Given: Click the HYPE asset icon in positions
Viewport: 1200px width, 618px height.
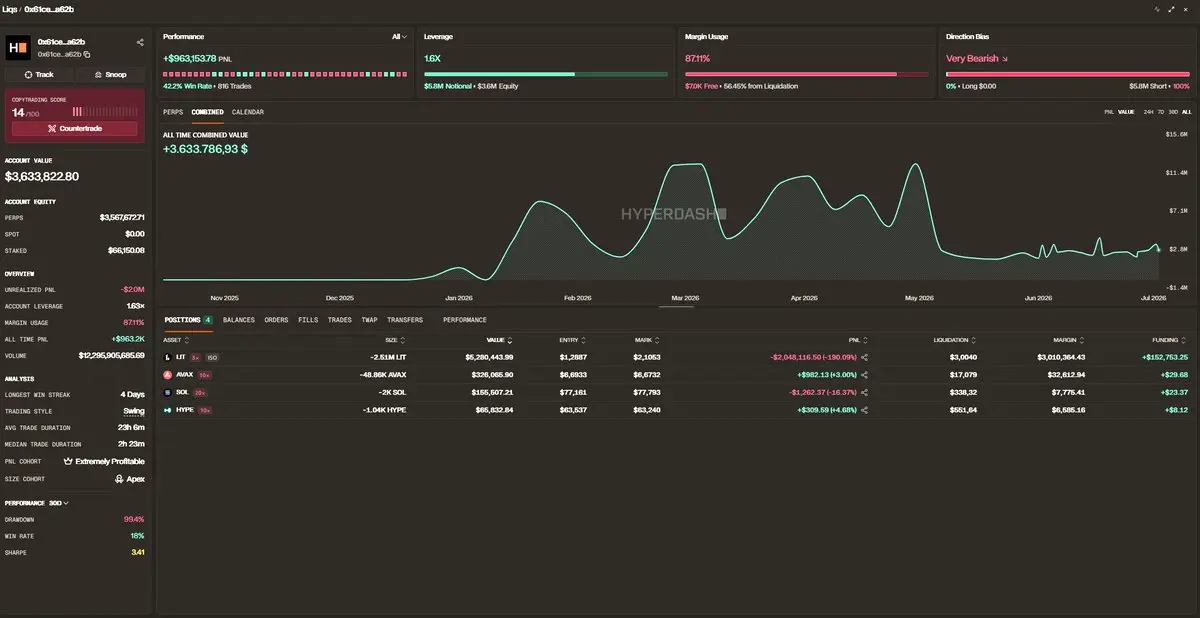Looking at the screenshot, I should 167,410.
